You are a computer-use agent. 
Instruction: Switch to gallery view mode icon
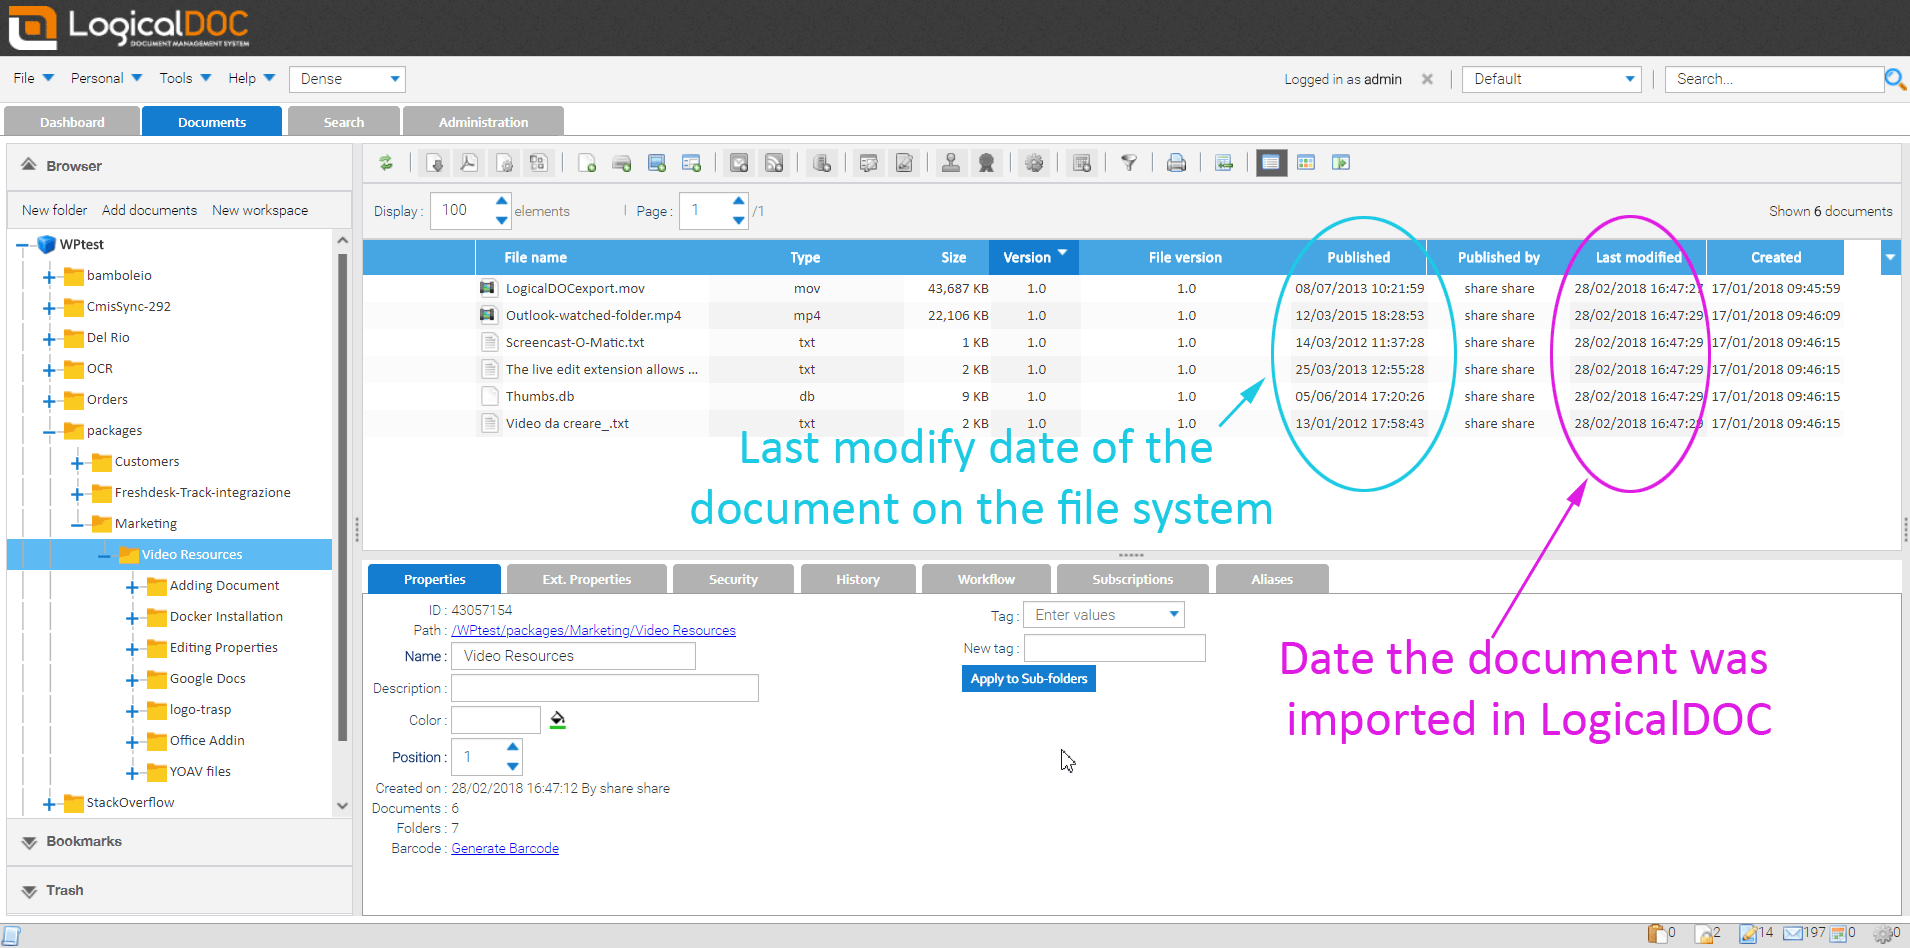[x=1306, y=163]
